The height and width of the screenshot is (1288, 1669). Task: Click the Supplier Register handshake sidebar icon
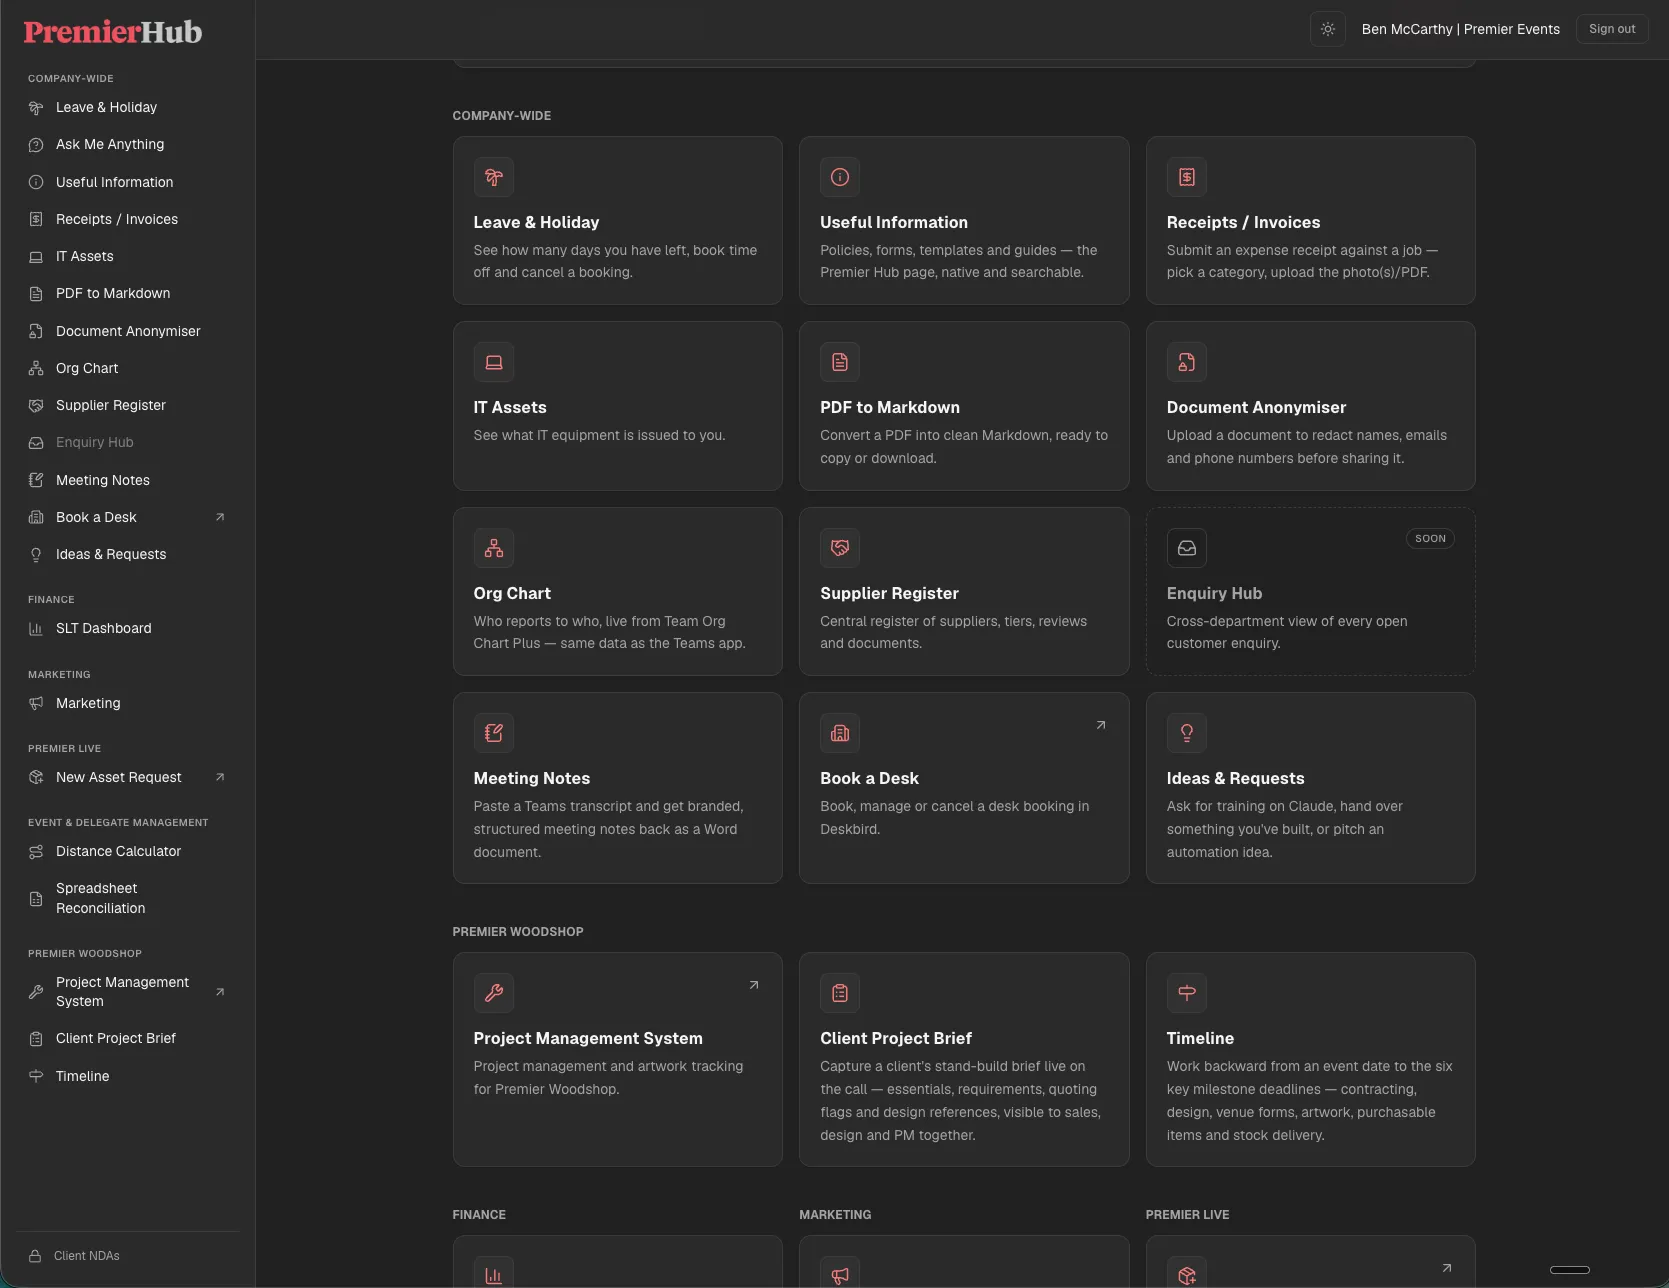click(x=36, y=405)
